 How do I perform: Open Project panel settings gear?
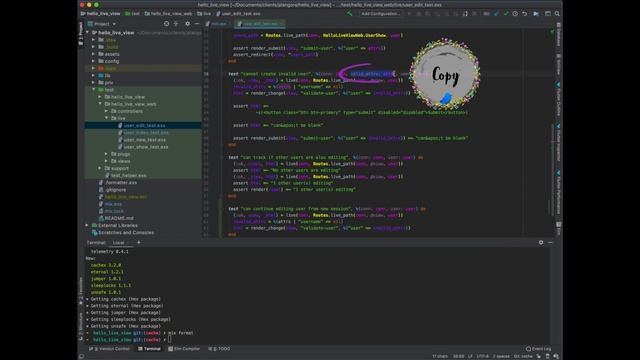pyautogui.click(x=187, y=24)
